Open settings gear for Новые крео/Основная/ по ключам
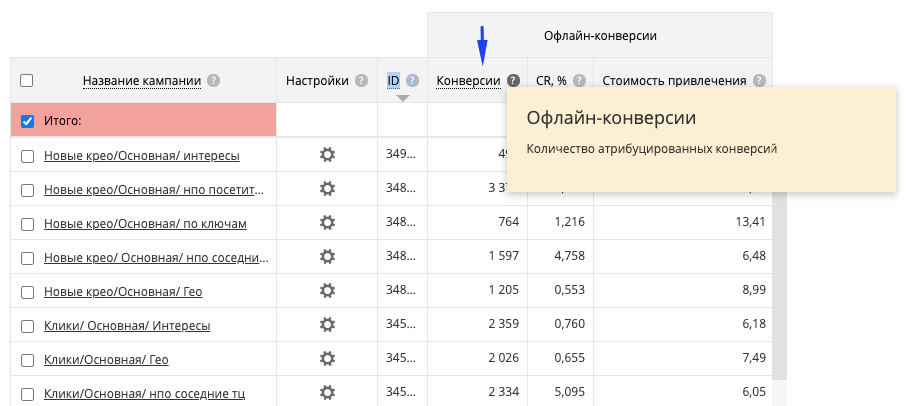 (x=327, y=222)
